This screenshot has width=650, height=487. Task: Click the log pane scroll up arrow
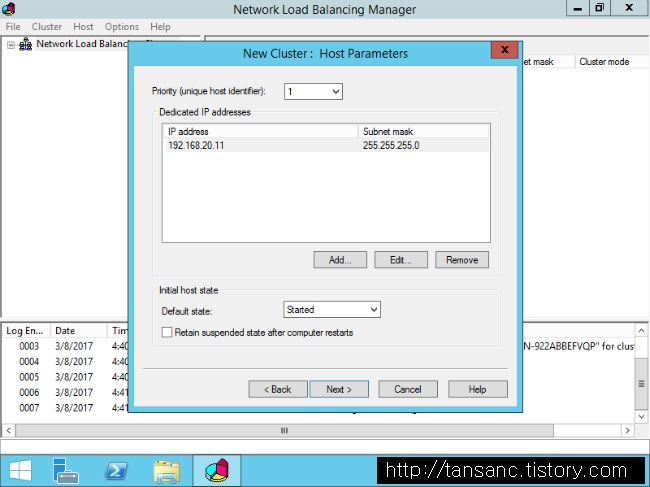tap(641, 331)
